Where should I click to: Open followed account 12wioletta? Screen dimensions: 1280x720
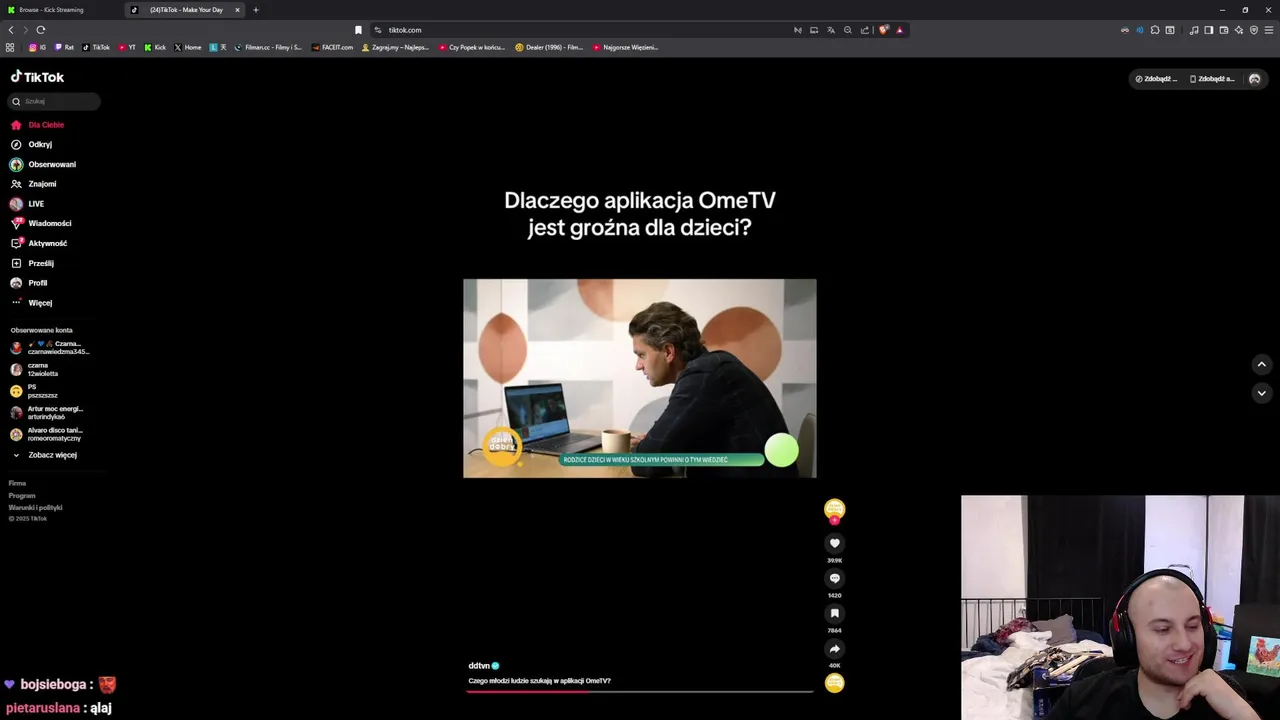point(35,369)
